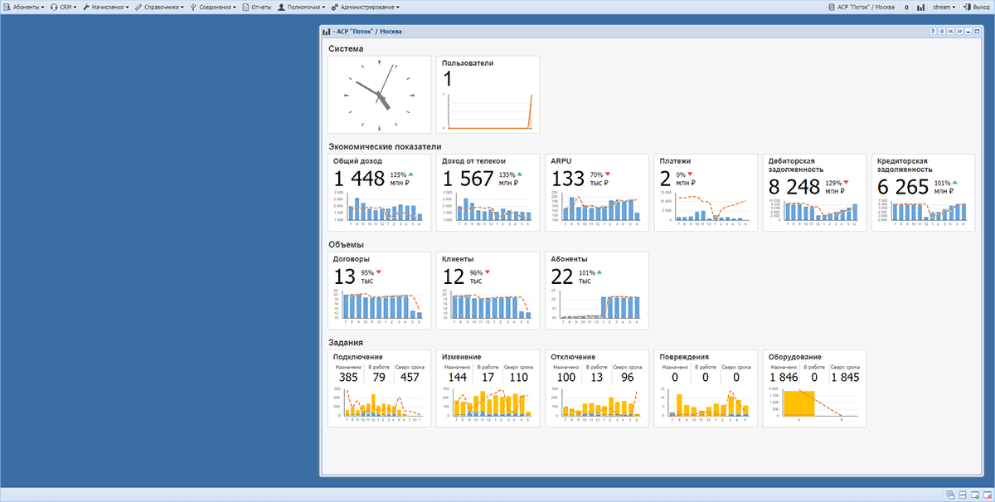This screenshot has width=995, height=502.
Task: Open the Абоненты menu
Action: pos(24,7)
